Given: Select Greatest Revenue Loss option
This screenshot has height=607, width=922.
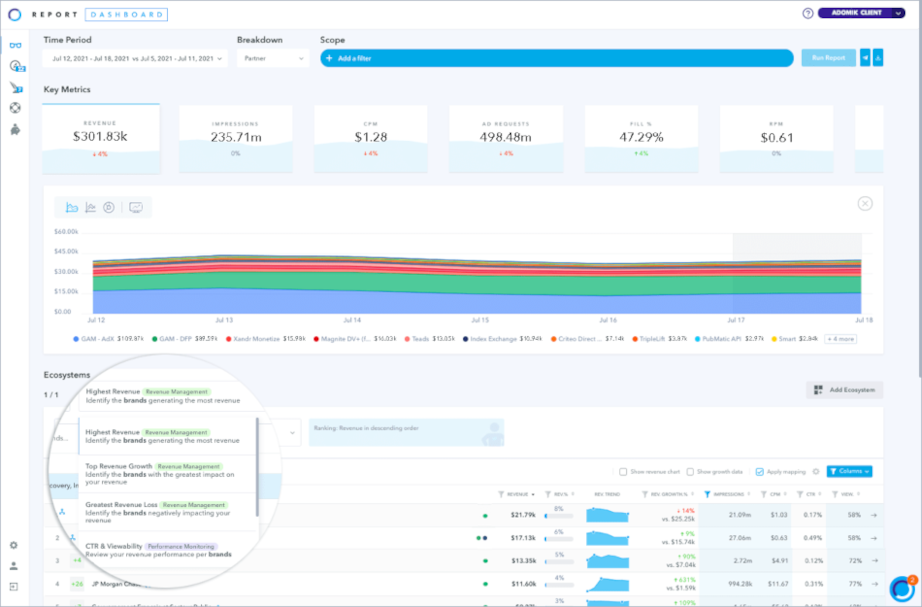Looking at the screenshot, I should 168,512.
